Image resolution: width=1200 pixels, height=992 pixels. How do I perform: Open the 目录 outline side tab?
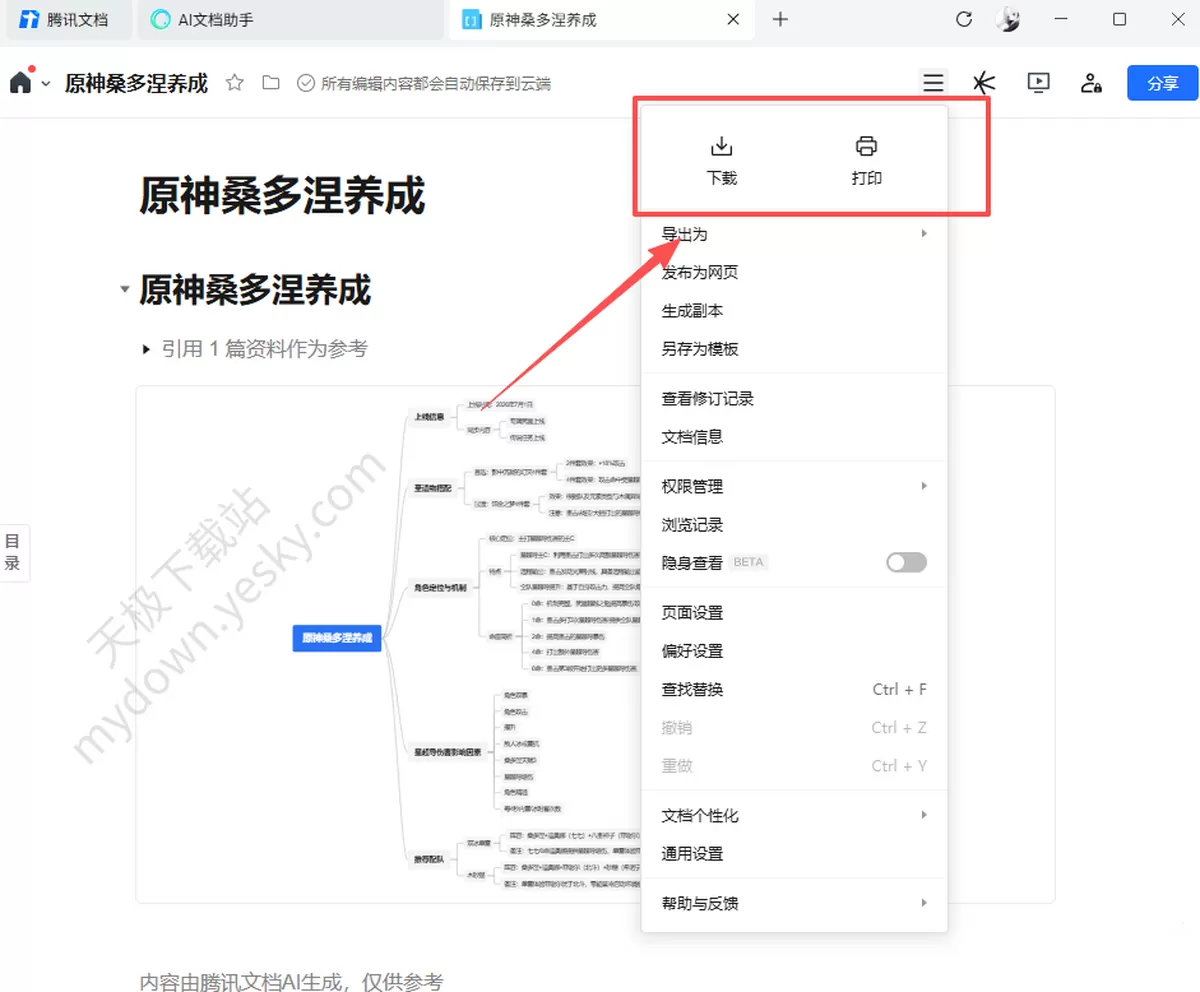point(12,552)
